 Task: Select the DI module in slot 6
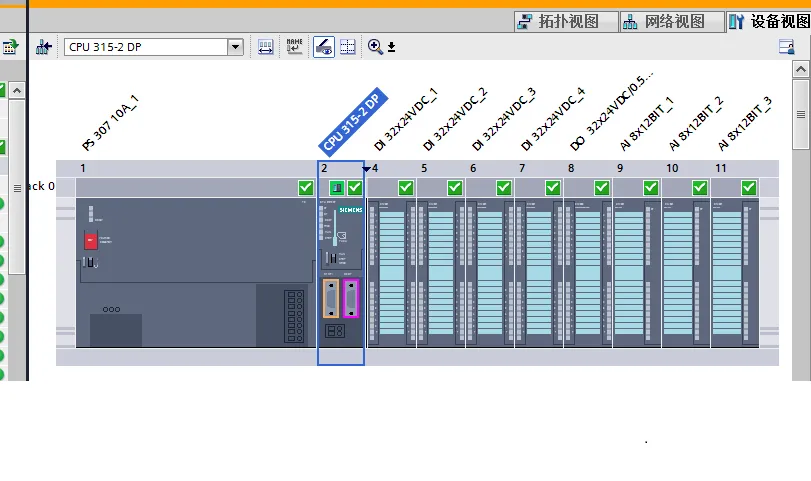(x=490, y=273)
